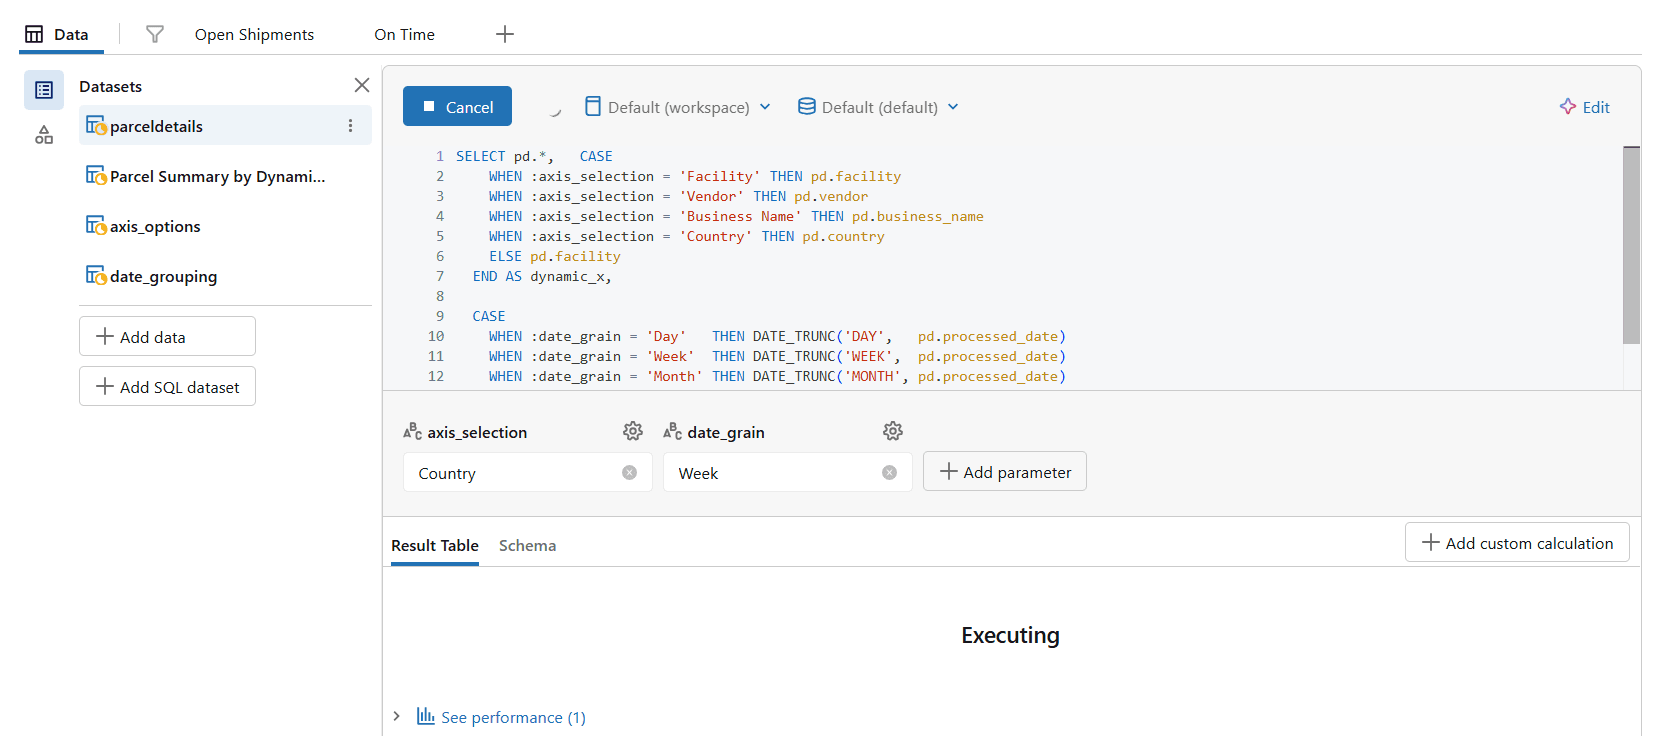Switch to On Time page tab
Image resolution: width=1656 pixels, height=736 pixels.
coord(404,34)
